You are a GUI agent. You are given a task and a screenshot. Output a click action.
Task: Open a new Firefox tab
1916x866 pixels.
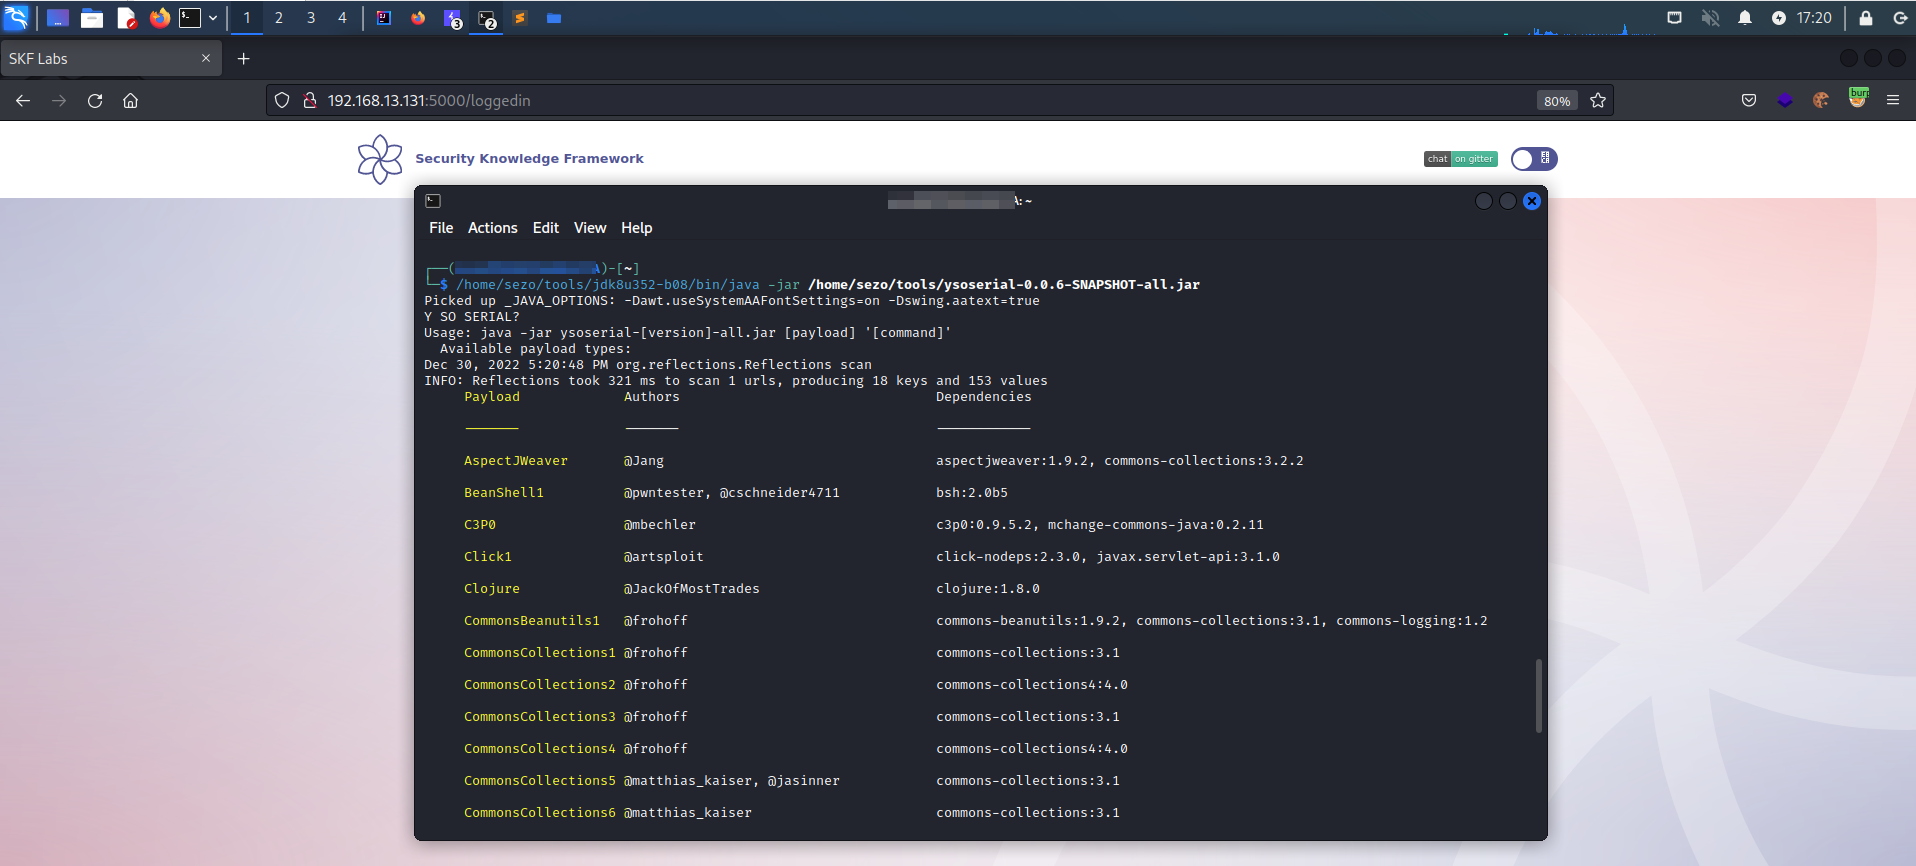pyautogui.click(x=243, y=59)
